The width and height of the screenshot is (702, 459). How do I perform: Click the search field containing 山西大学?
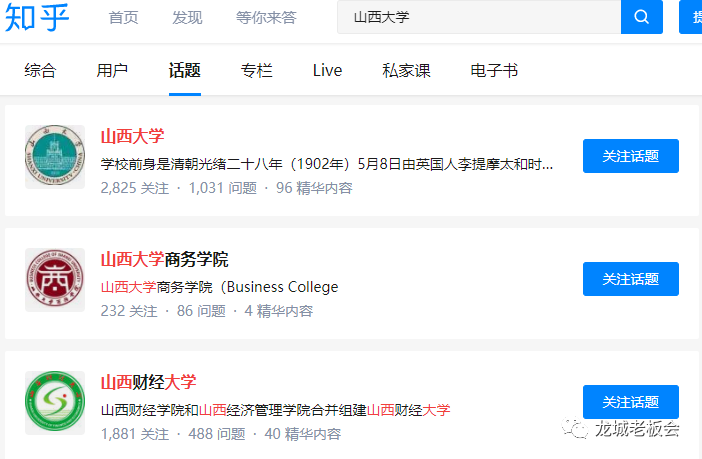(479, 17)
